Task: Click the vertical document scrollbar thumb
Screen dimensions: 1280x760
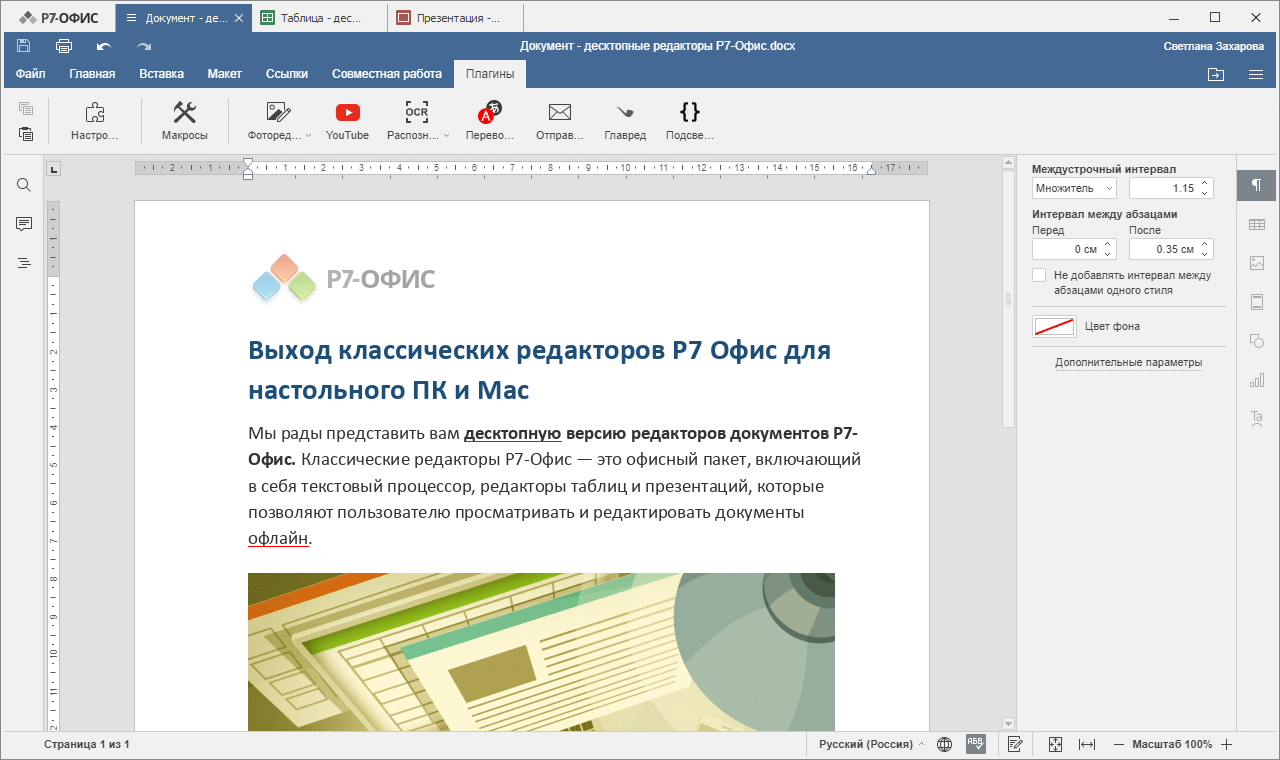Action: point(1008,300)
